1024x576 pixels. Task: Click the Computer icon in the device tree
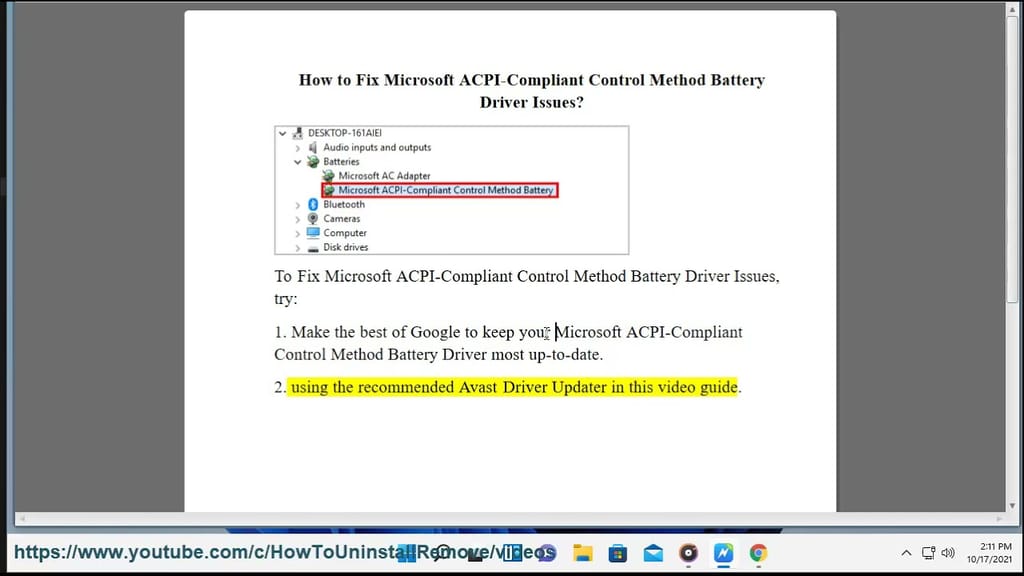point(313,233)
